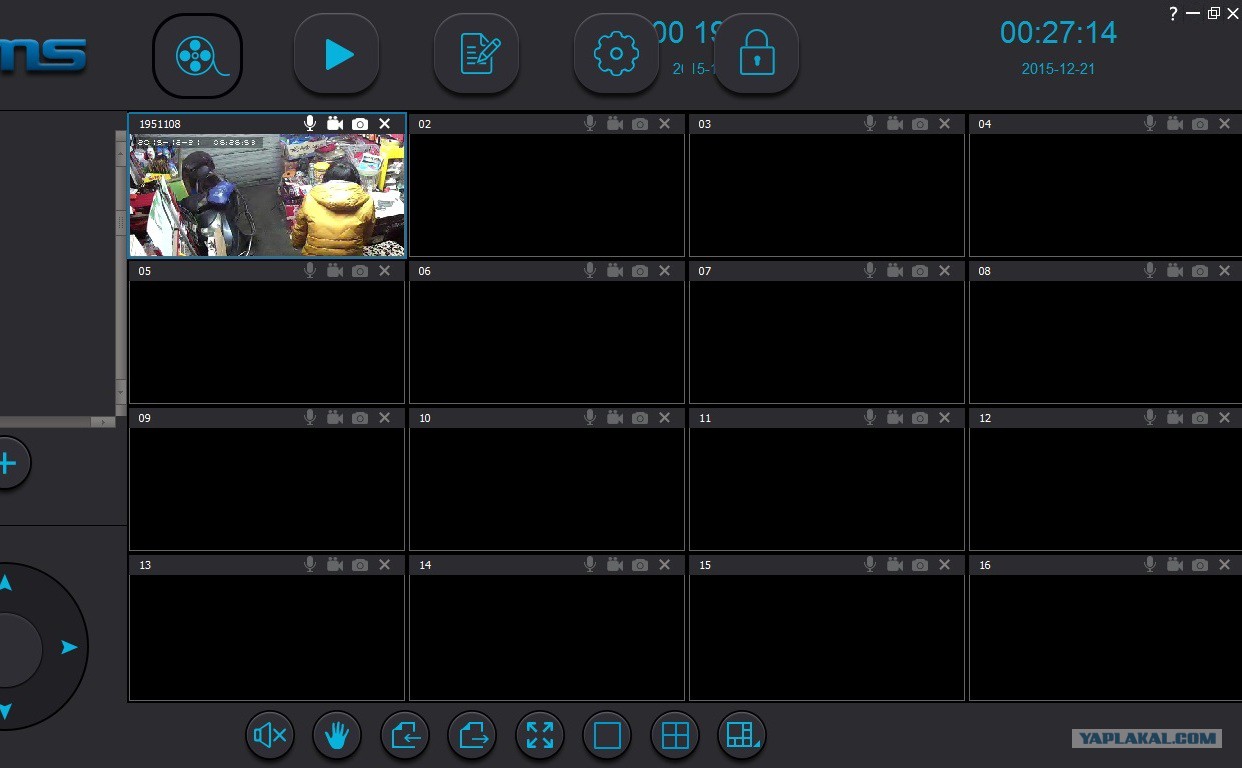Viewport: 1242px width, 768px height.
Task: Open the playback tab with play triangle
Action: [x=336, y=54]
